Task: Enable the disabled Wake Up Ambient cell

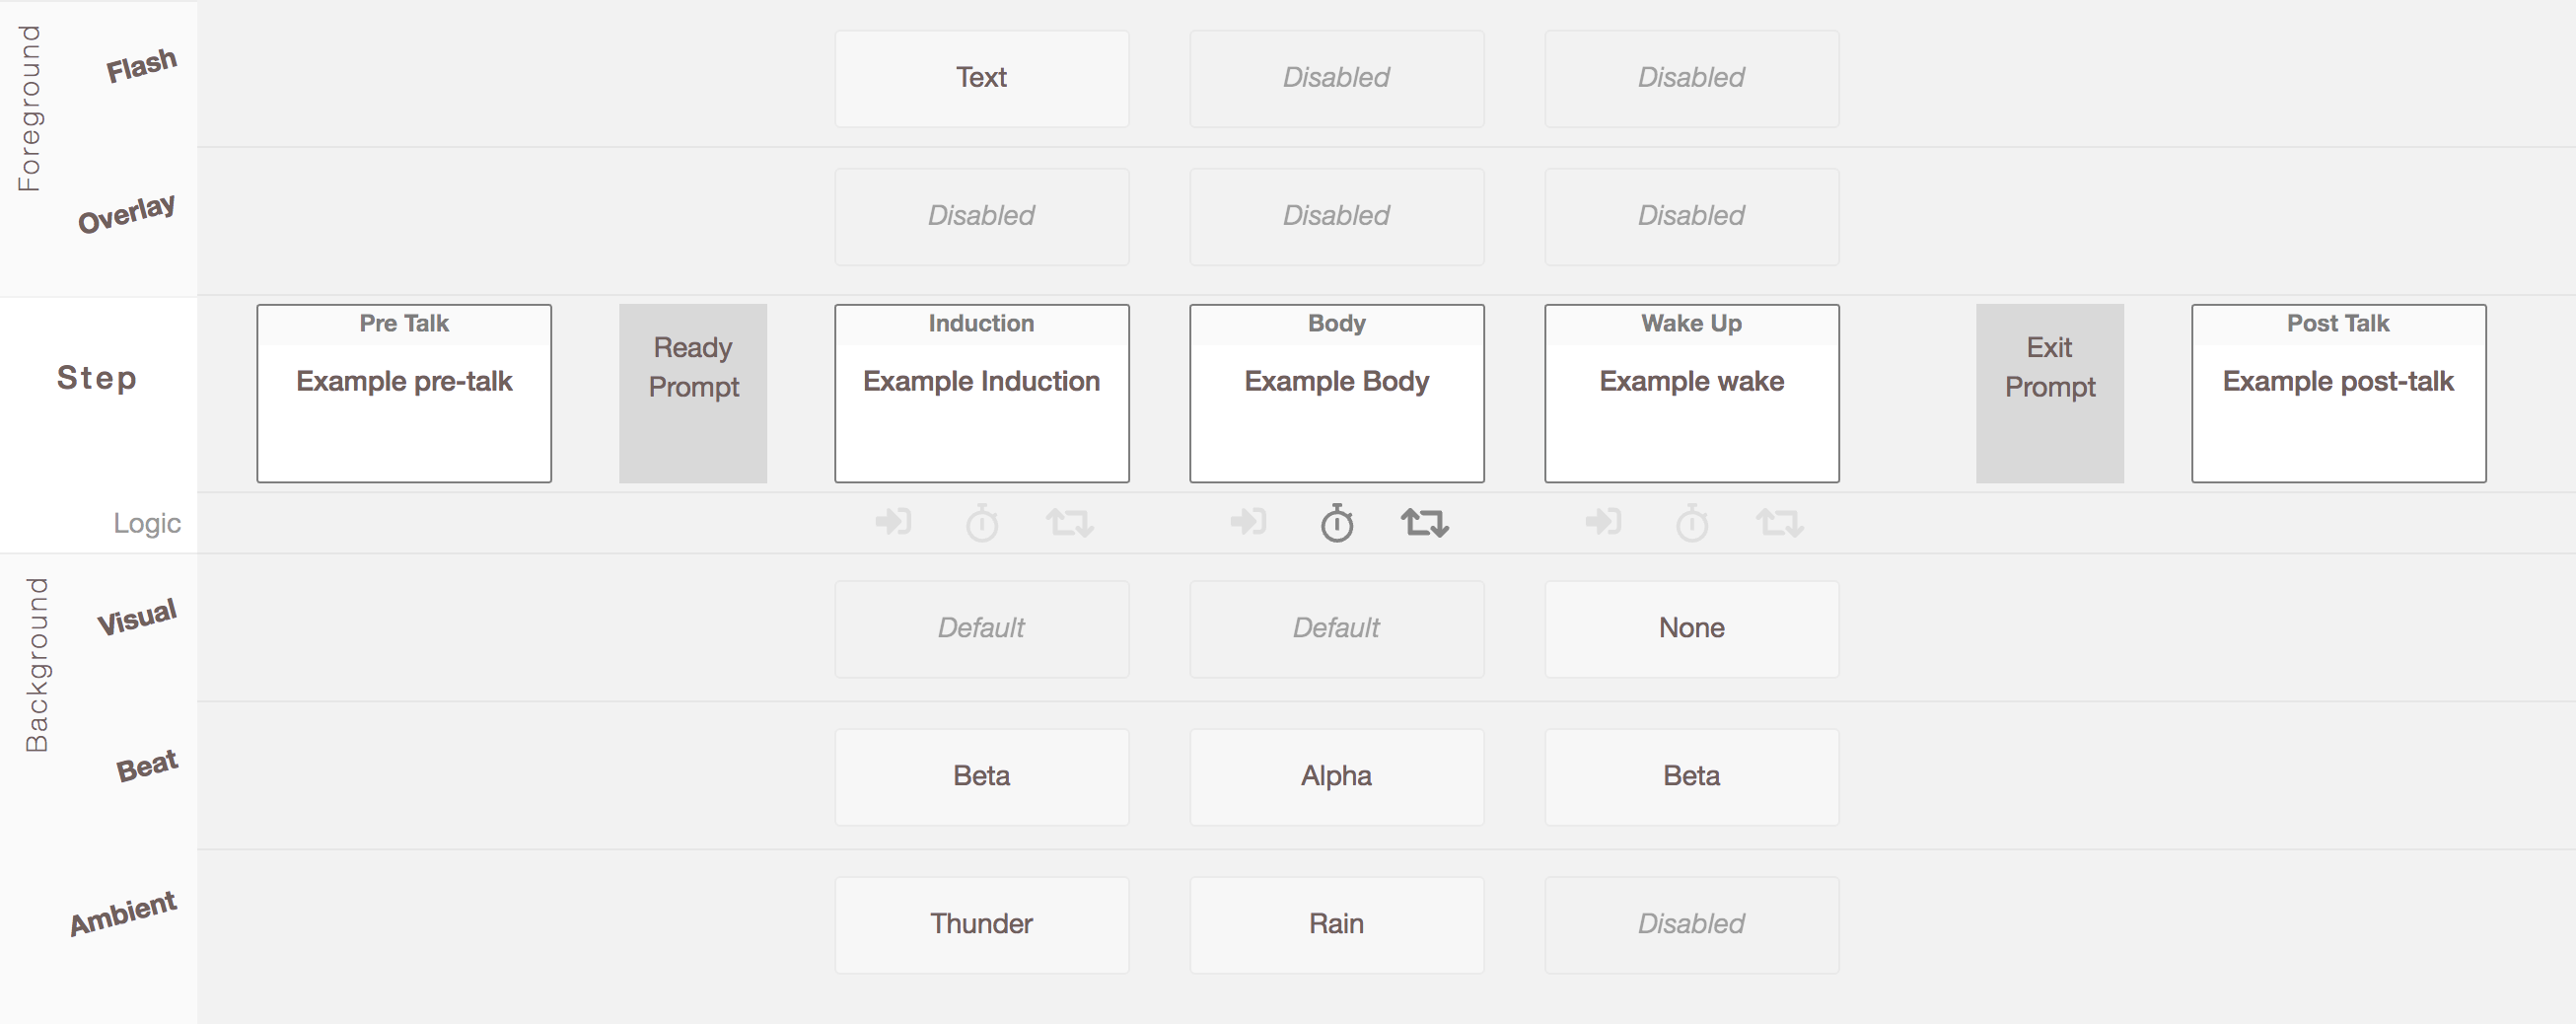Action: (x=1692, y=925)
